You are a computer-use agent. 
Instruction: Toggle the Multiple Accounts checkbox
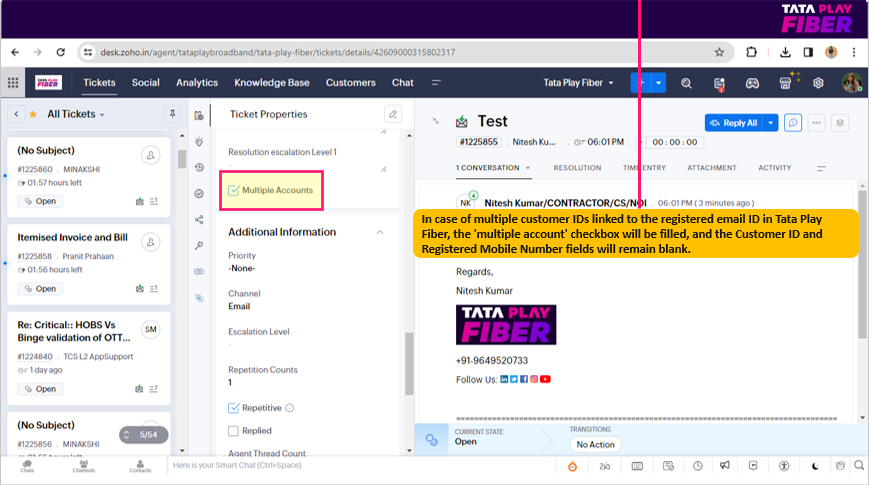coord(234,190)
